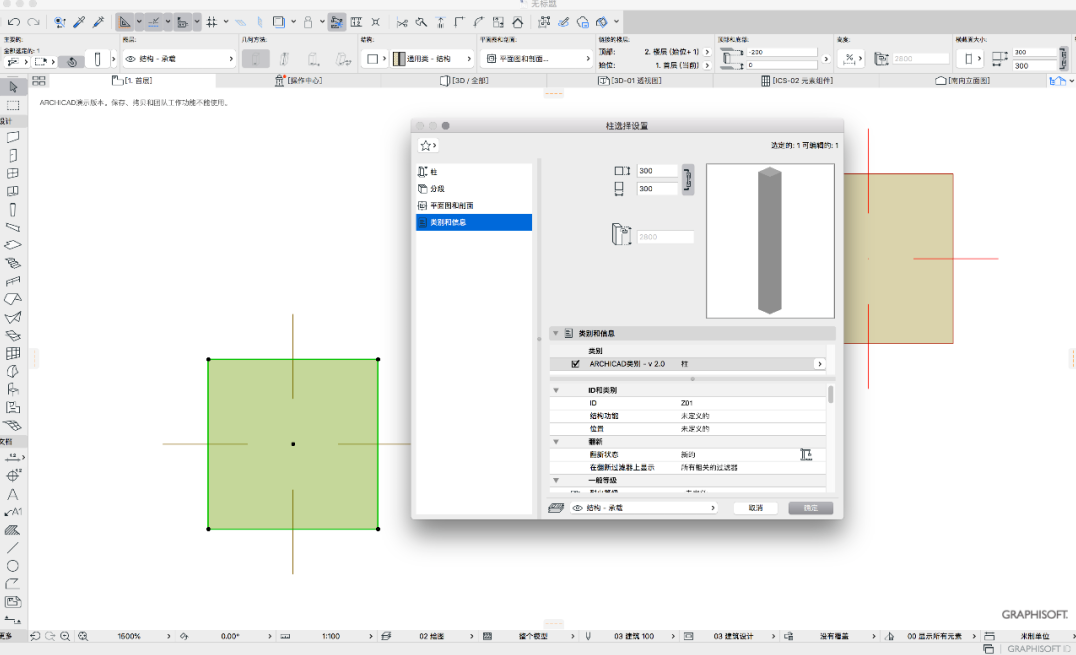Screen dimensions: 1076x655
Task: Switch to the 3D / 全部 tab
Action: click(465, 80)
